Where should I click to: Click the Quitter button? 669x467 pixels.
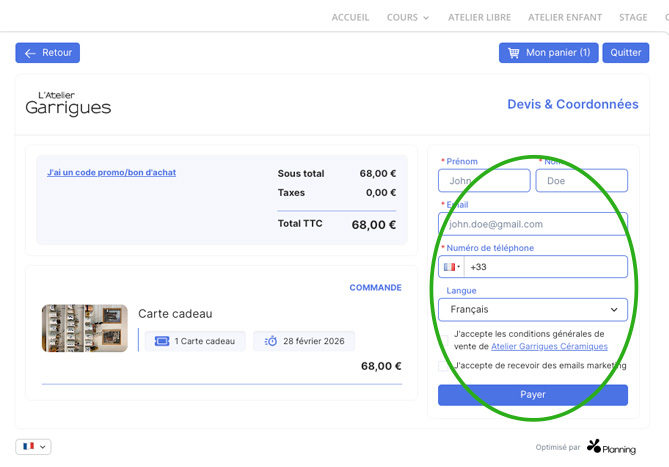[625, 53]
